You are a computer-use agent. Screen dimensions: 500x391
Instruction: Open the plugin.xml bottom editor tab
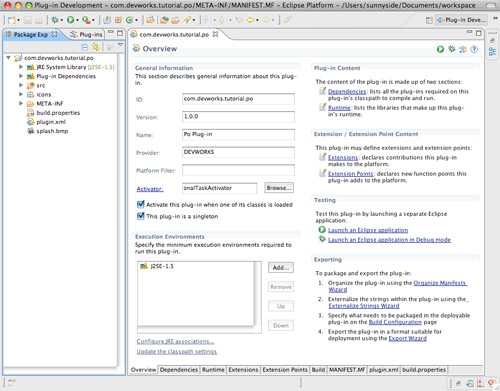(384, 370)
